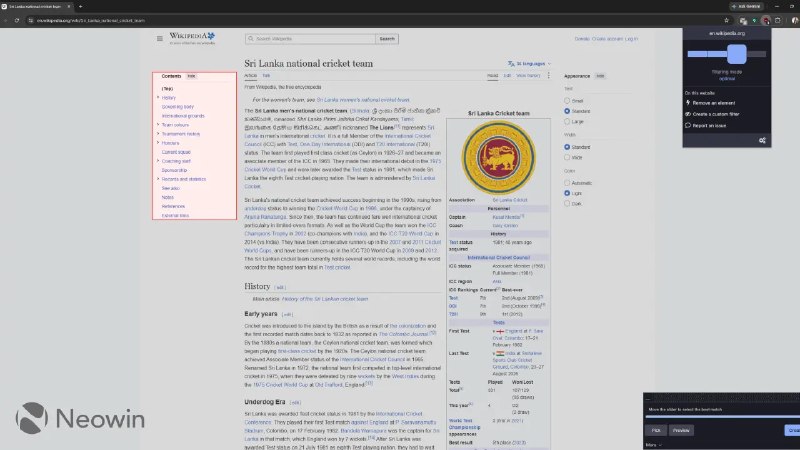The image size is (800, 450).
Task: Click the Ask Gemini button
Action: [x=747, y=7]
